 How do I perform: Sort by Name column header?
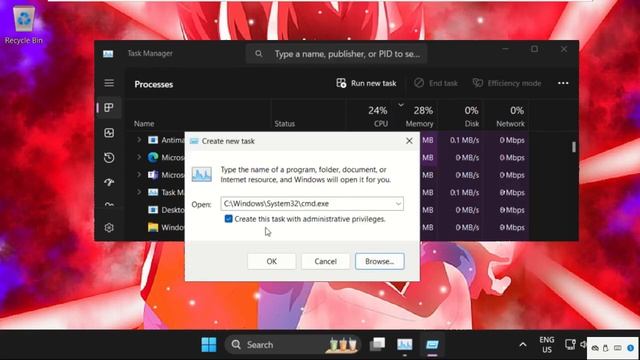tap(144, 123)
